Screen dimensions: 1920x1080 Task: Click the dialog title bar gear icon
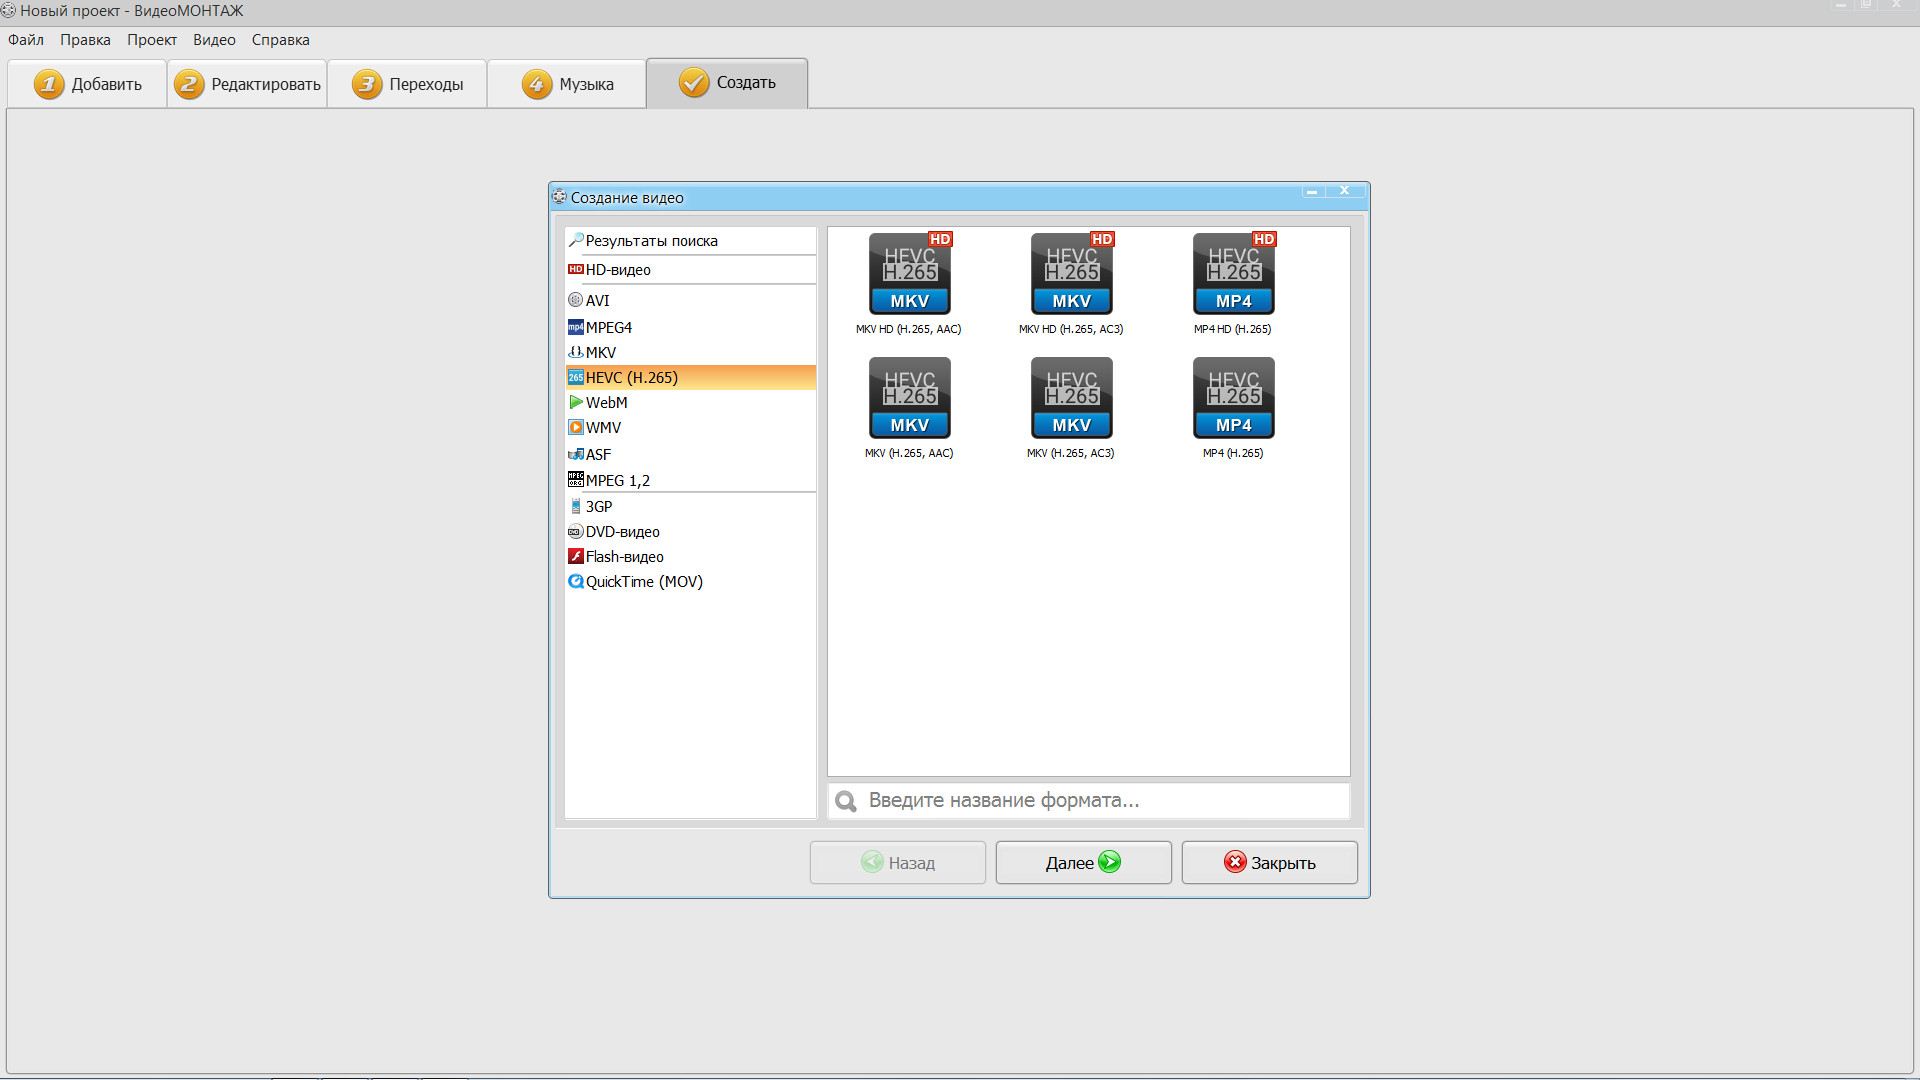pyautogui.click(x=560, y=197)
